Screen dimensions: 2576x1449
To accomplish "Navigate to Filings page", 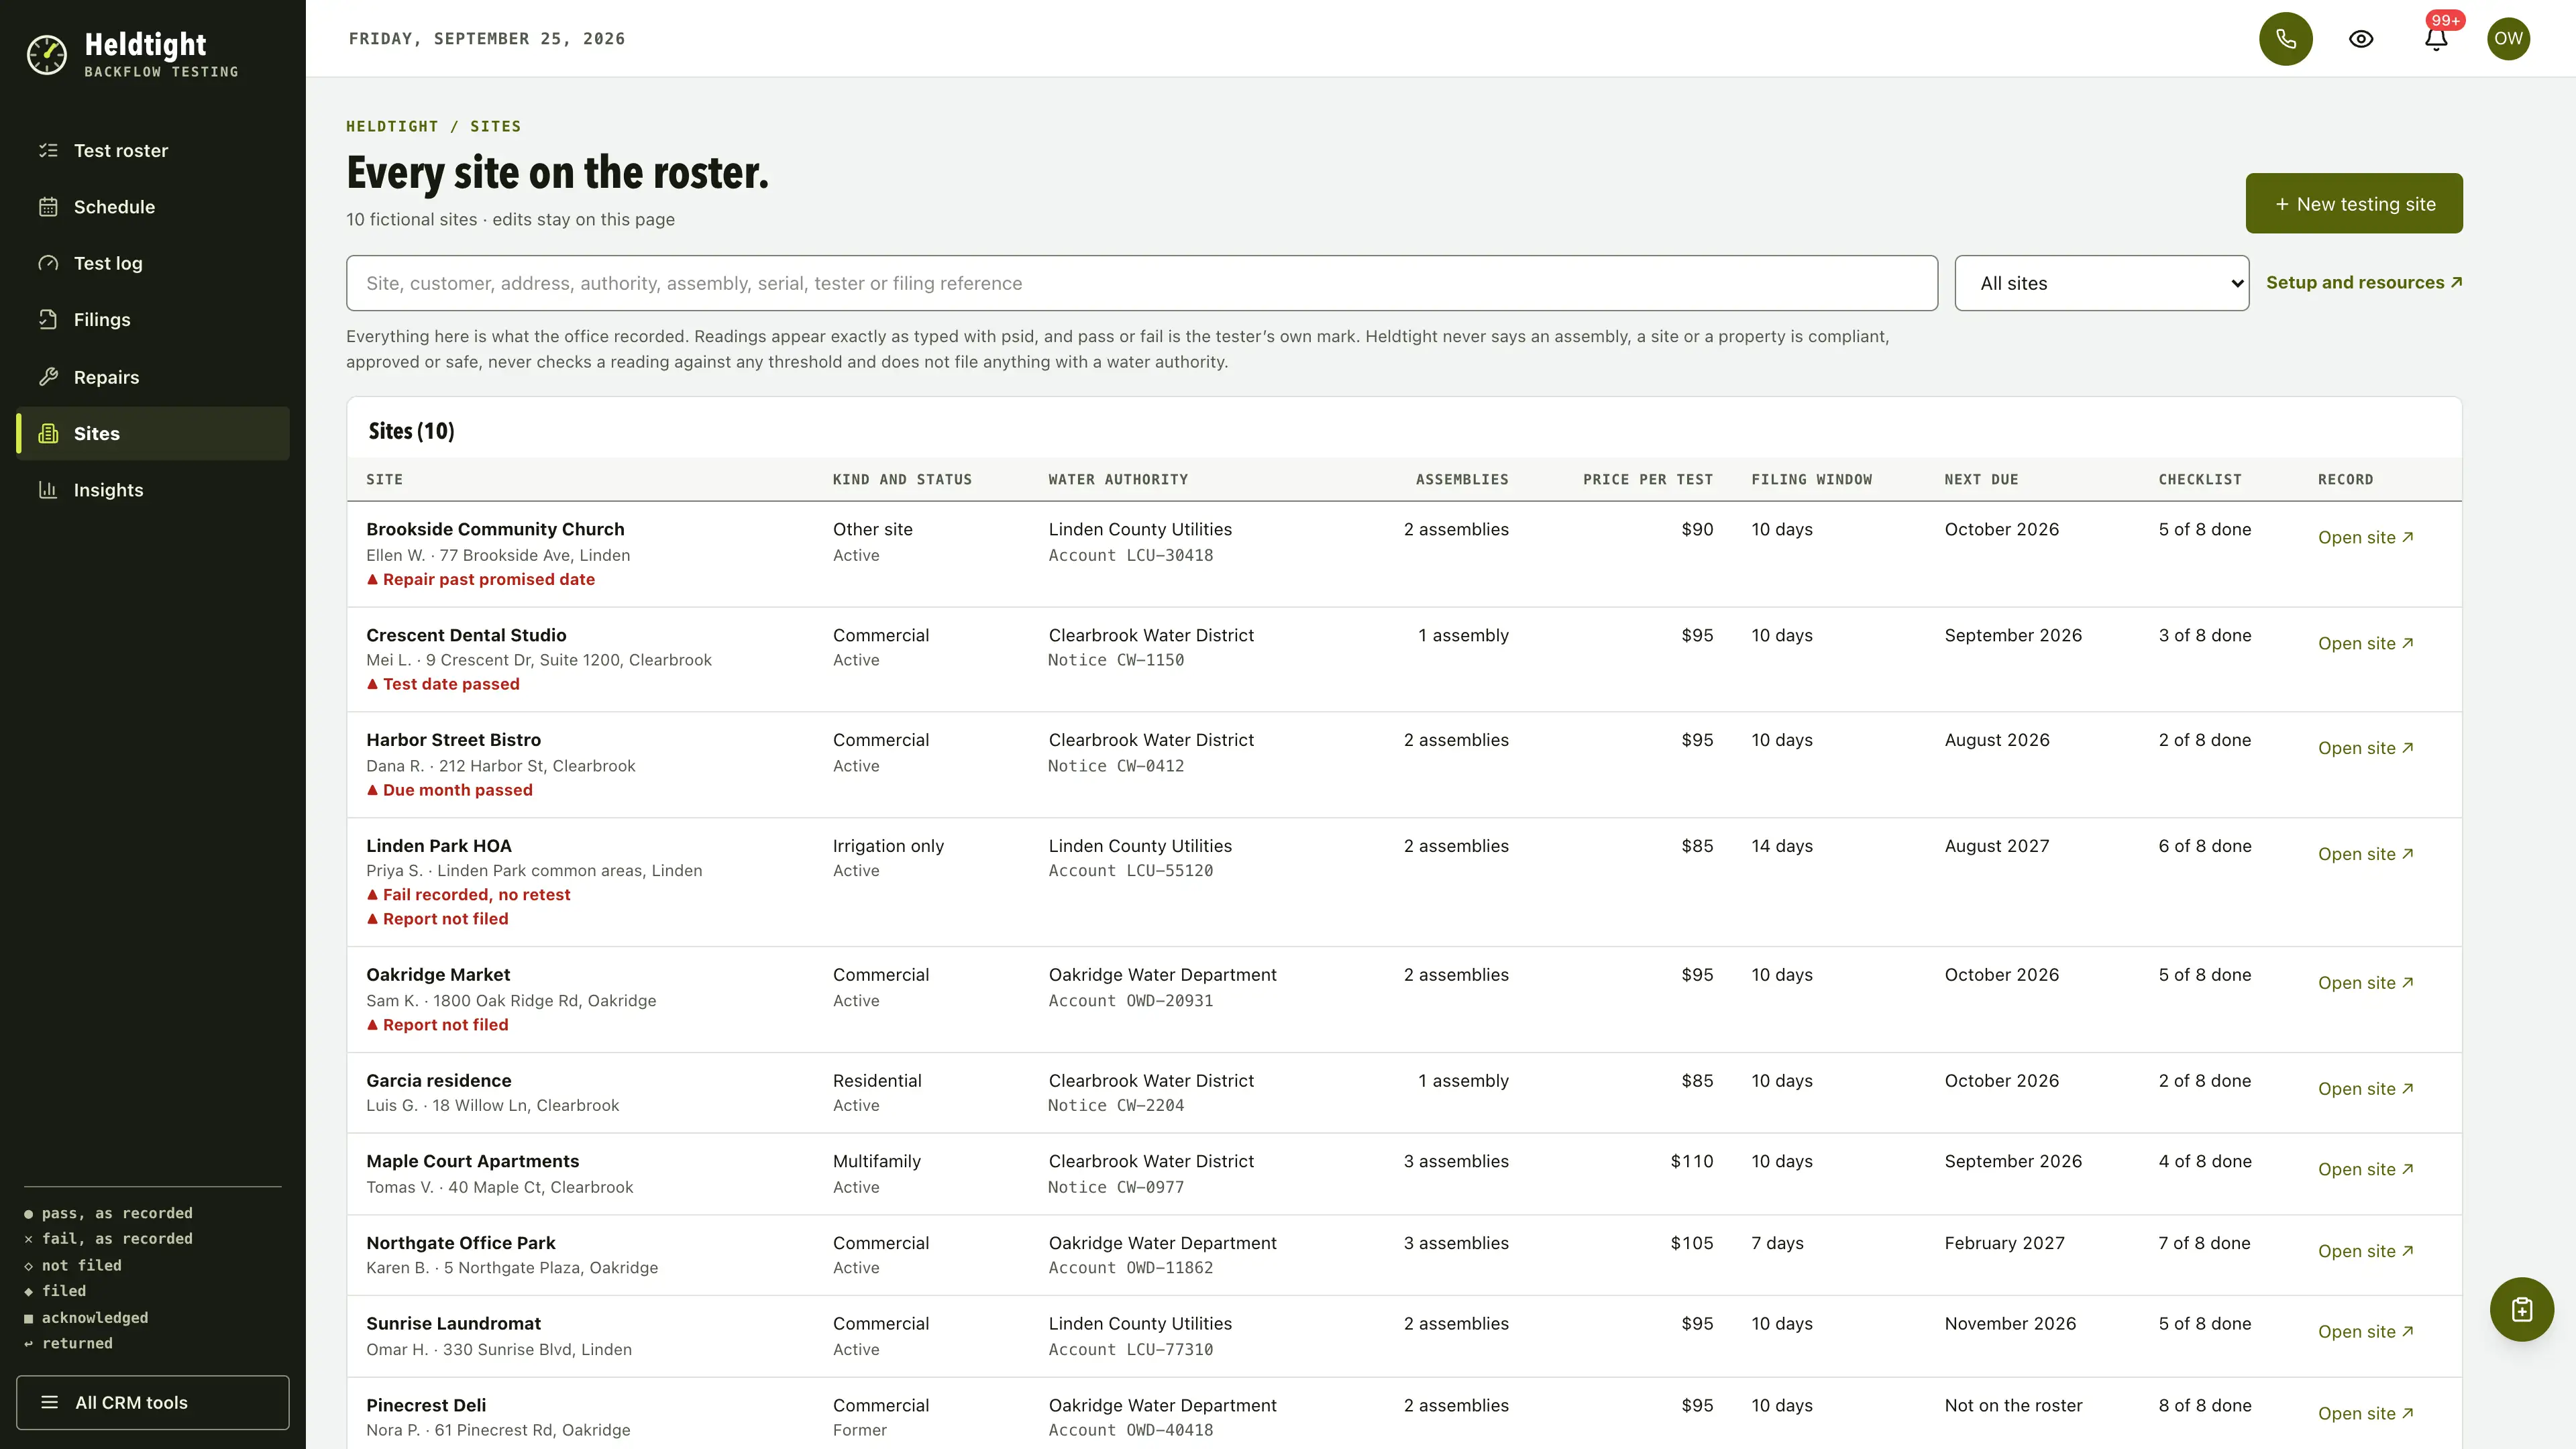I will (153, 320).
